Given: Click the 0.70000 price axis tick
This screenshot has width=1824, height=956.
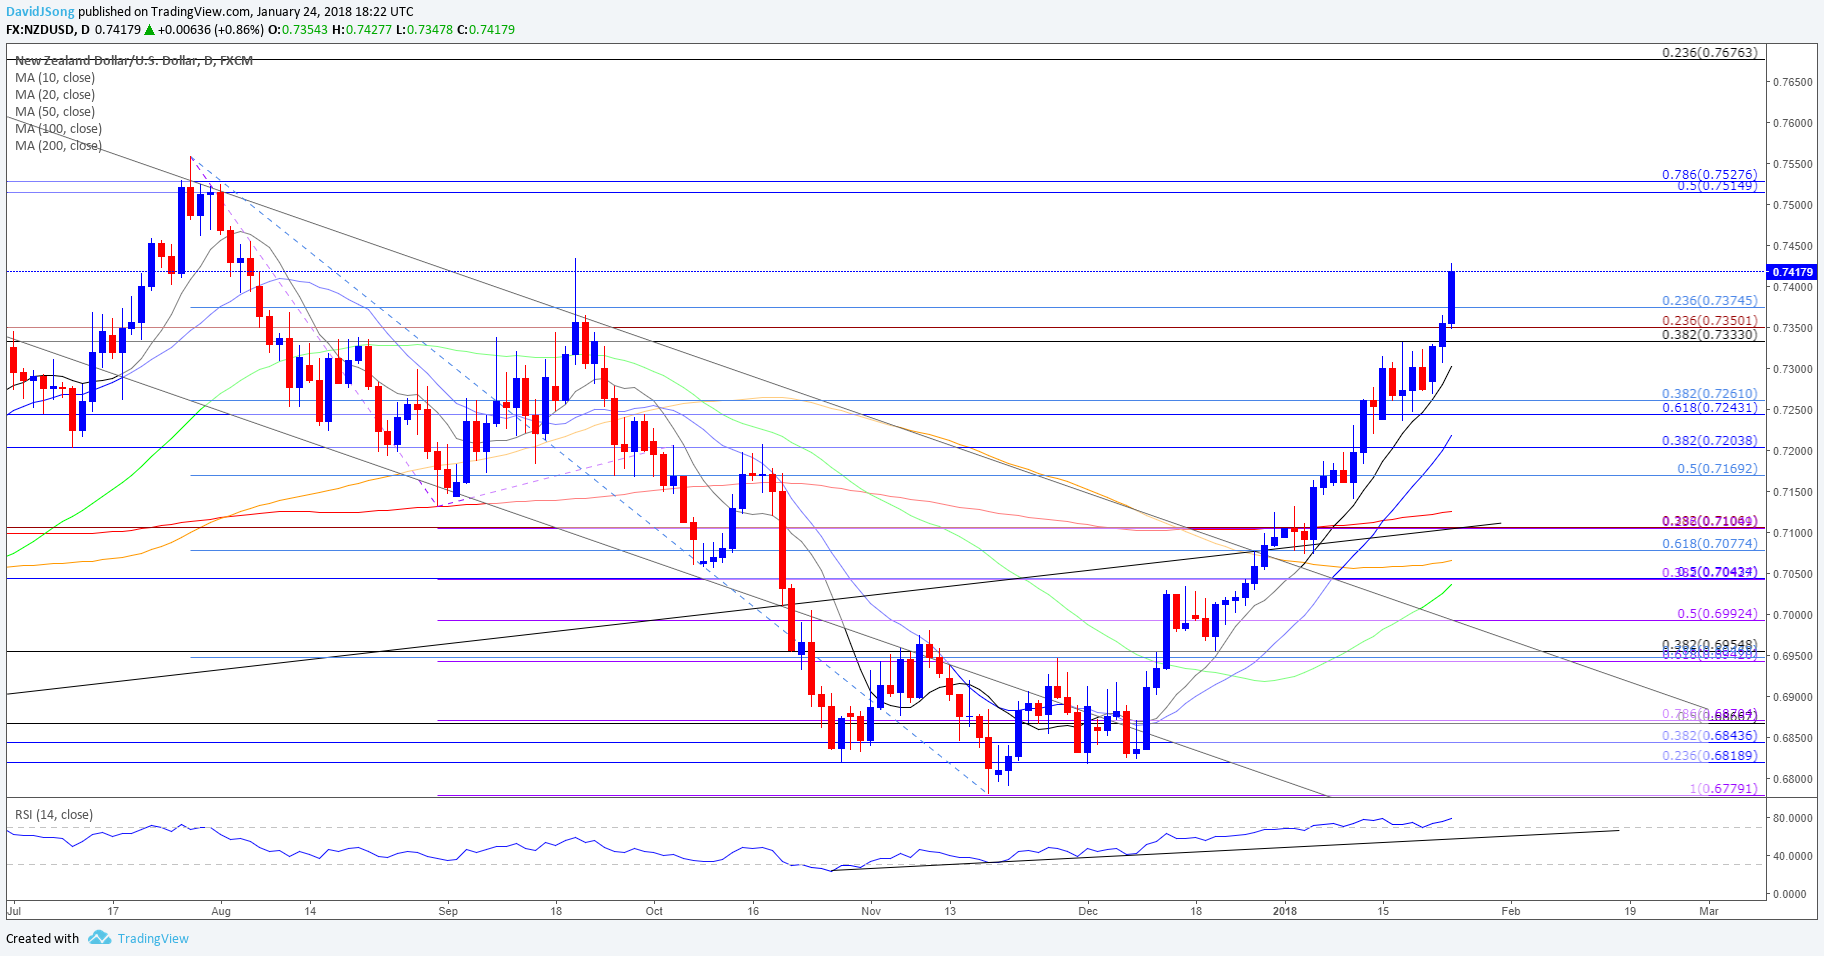Looking at the screenshot, I should coord(1792,615).
